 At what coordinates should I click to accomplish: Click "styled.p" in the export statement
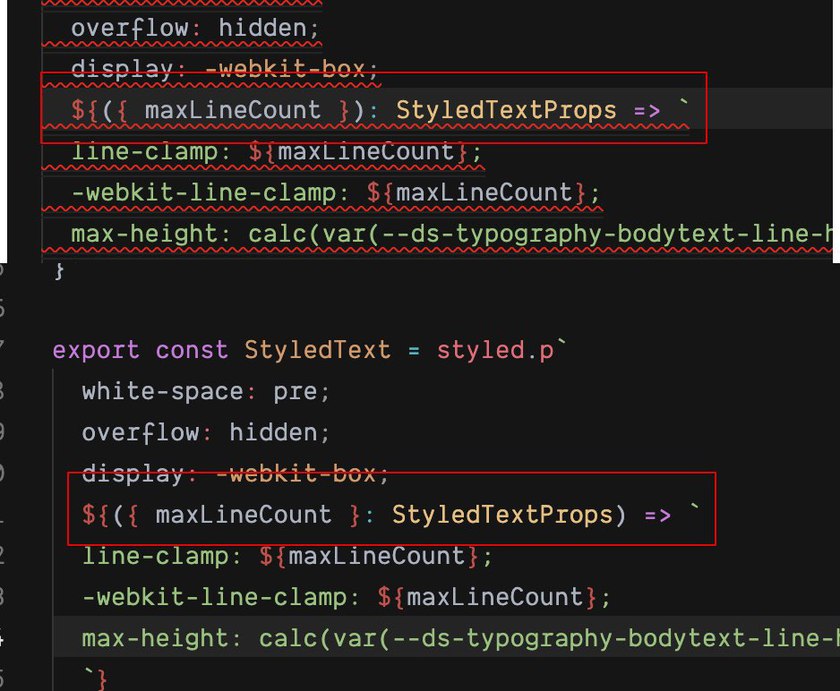pyautogui.click(x=495, y=350)
